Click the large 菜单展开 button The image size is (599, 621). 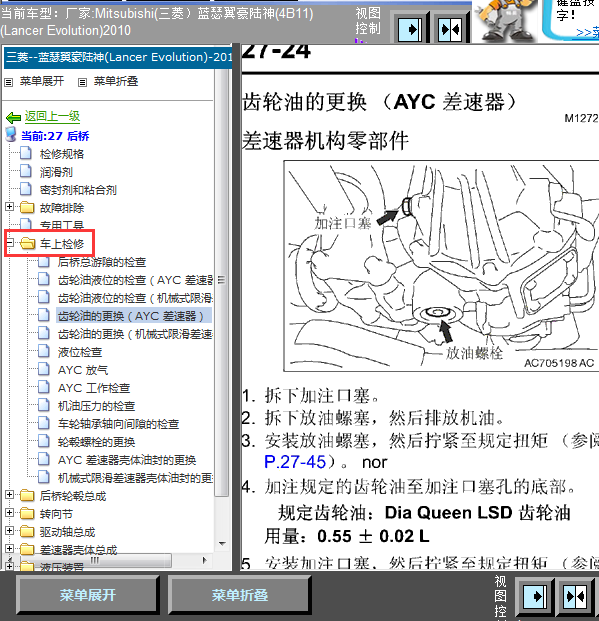click(87, 595)
